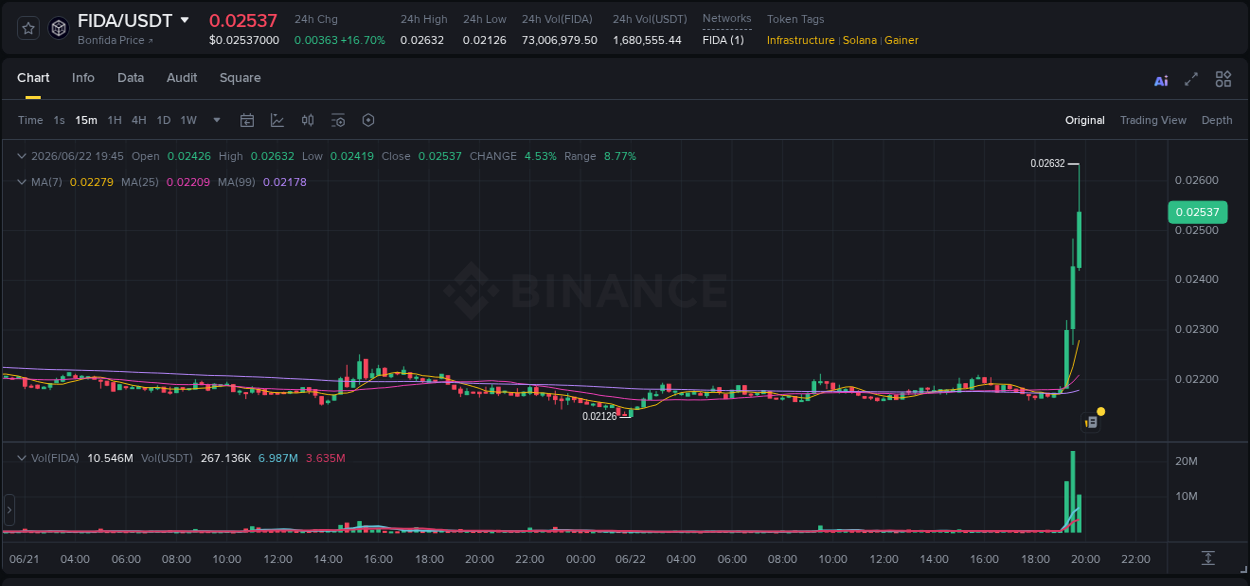Select the Time line-chart interval
This screenshot has width=1250, height=586.
tap(30, 120)
